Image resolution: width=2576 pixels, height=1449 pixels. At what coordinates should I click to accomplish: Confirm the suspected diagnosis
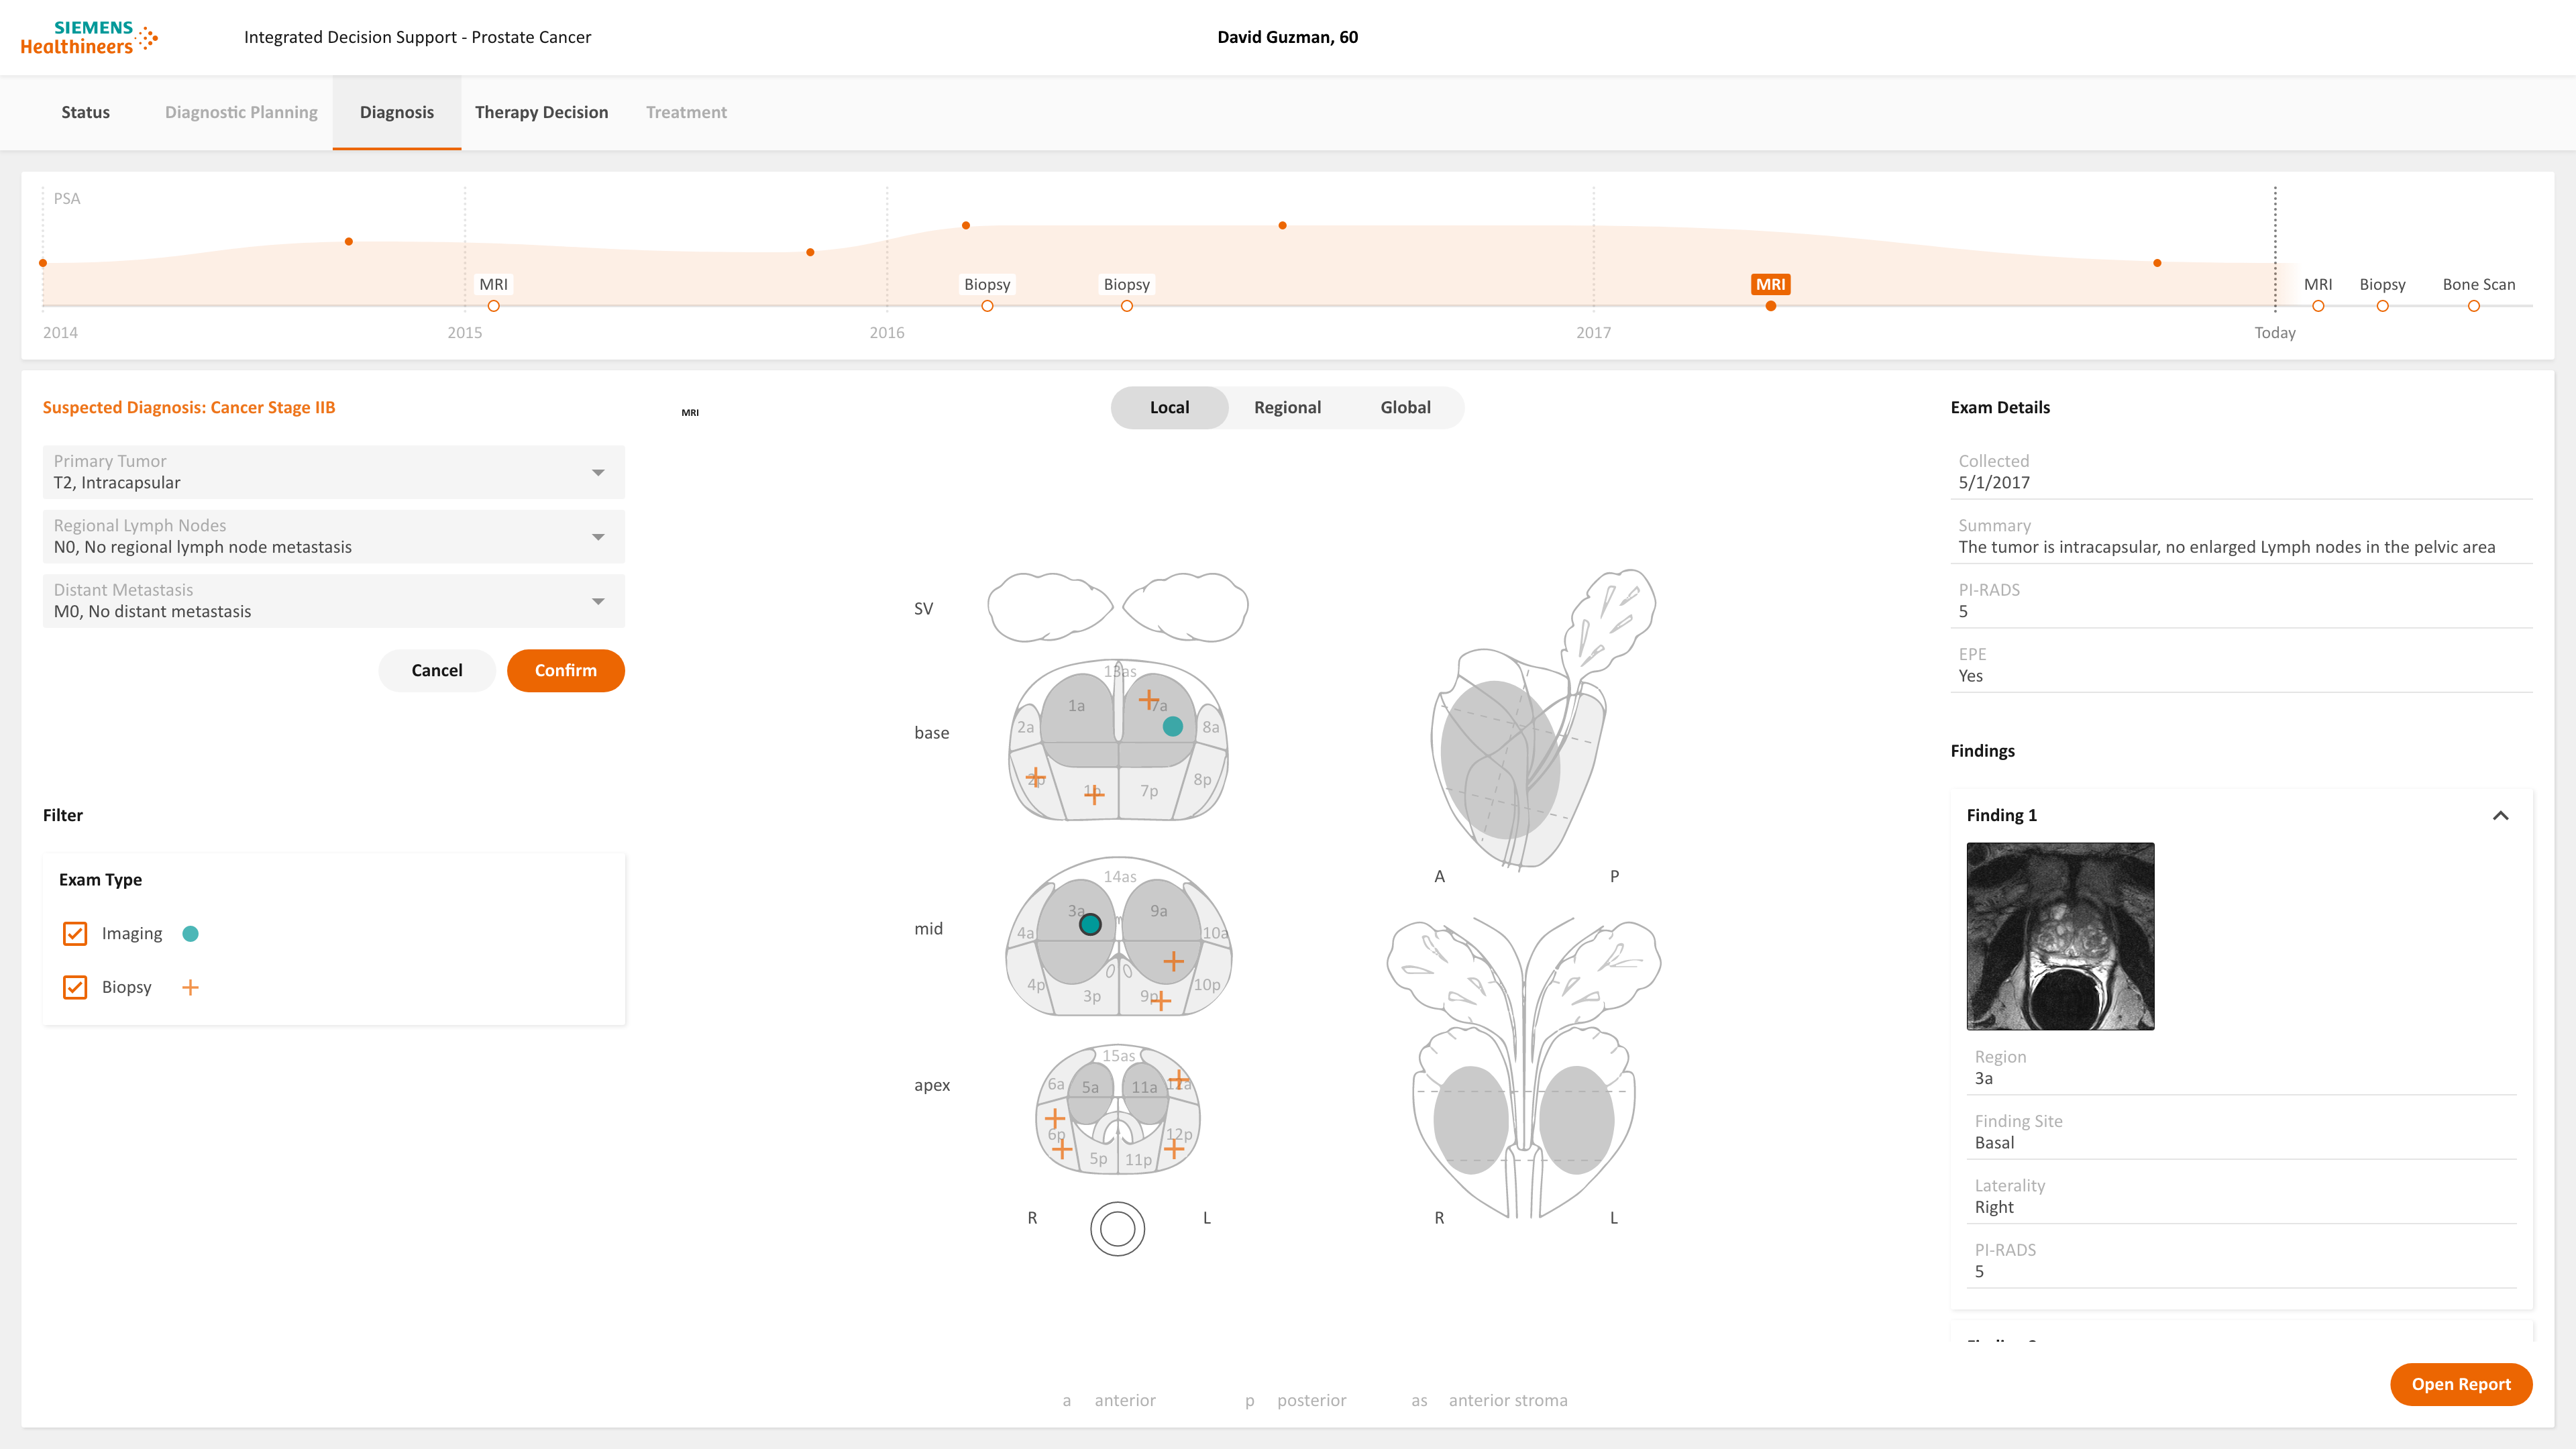(x=566, y=670)
